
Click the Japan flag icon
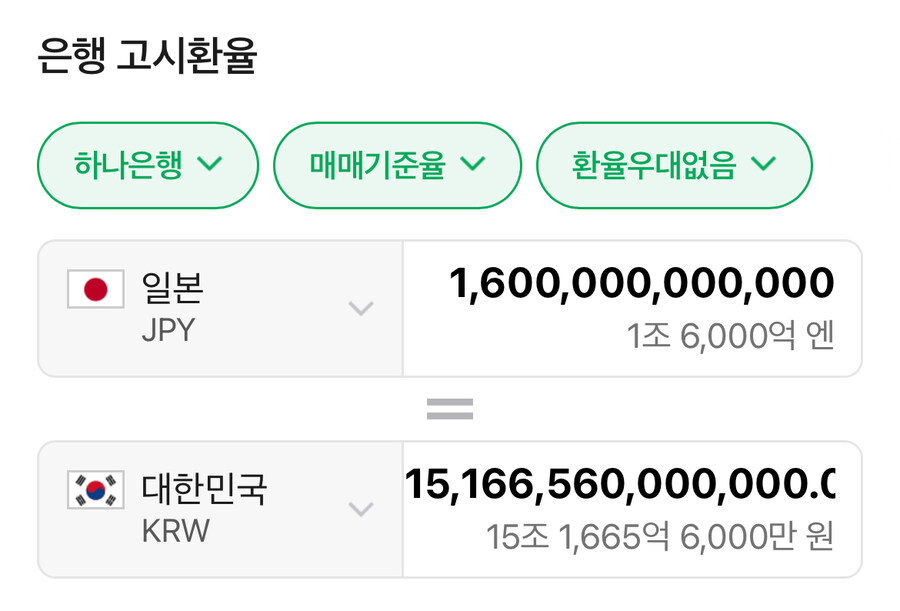[95, 289]
